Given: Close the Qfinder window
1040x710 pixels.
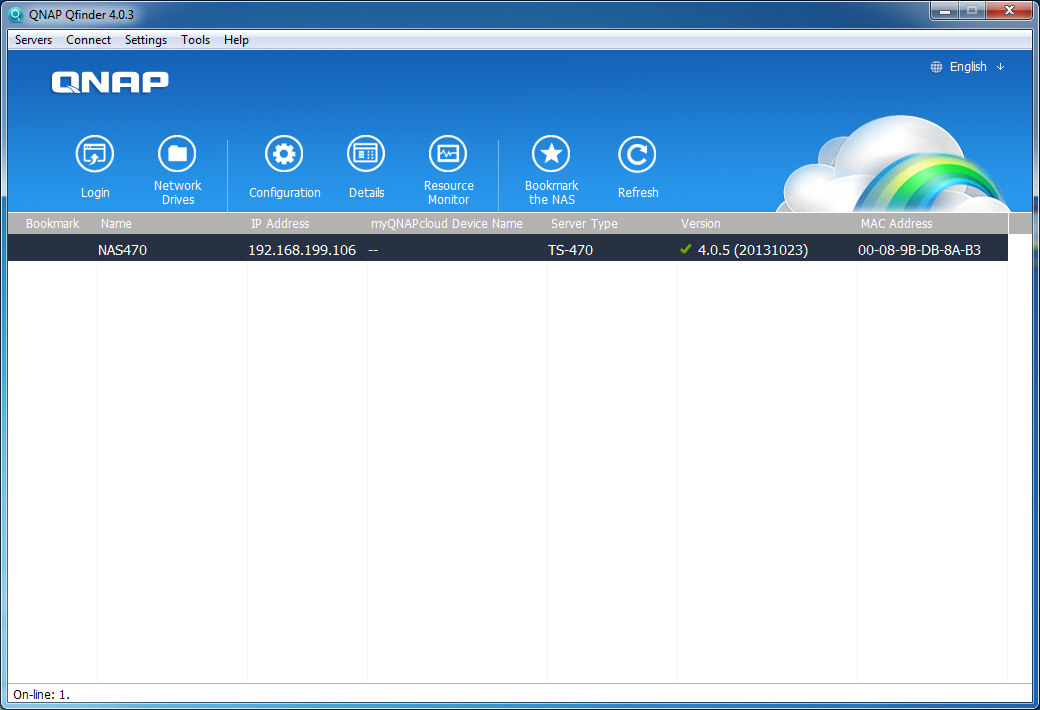Looking at the screenshot, I should coord(1009,11).
